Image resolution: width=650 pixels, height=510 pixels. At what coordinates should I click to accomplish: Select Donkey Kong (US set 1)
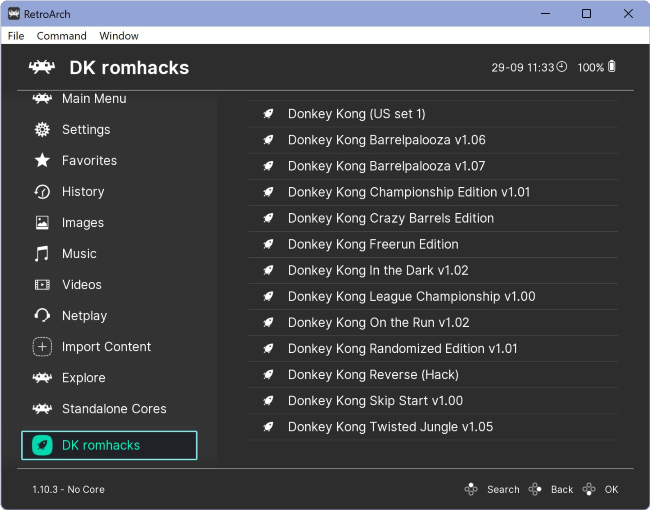click(433, 114)
